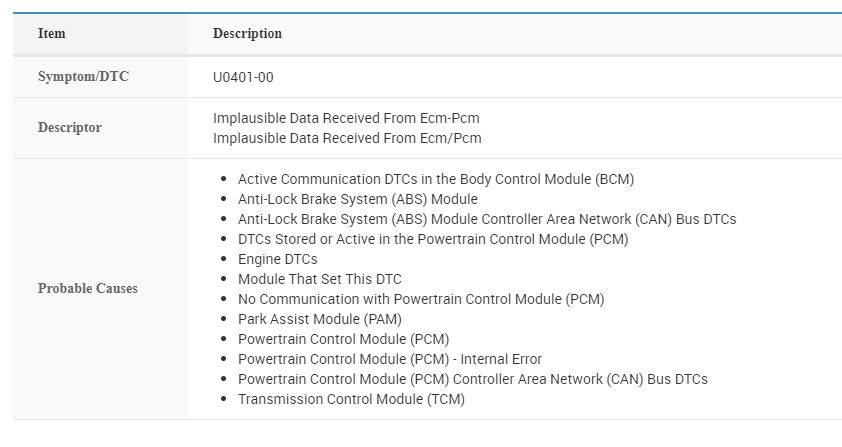The width and height of the screenshot is (842, 447).
Task: Click the Item column header
Action: [x=52, y=34]
